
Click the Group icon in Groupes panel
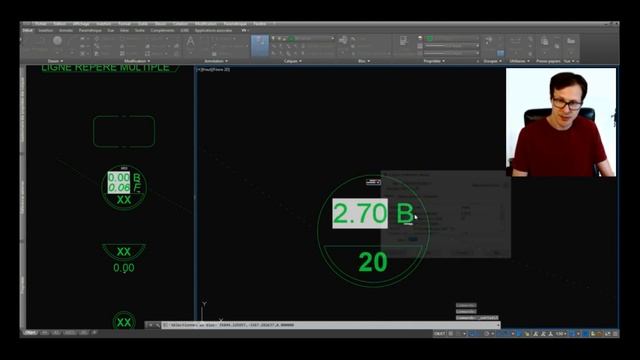coord(488,40)
